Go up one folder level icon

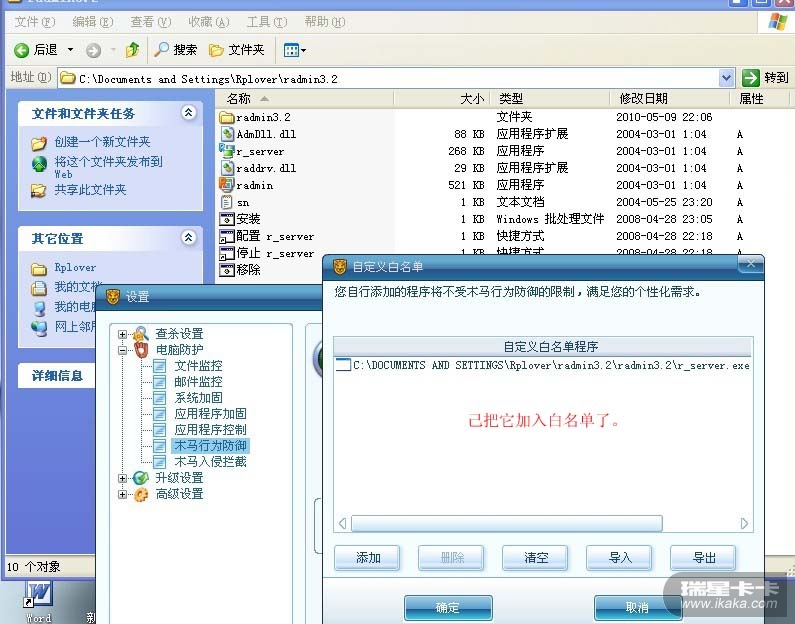coord(132,50)
